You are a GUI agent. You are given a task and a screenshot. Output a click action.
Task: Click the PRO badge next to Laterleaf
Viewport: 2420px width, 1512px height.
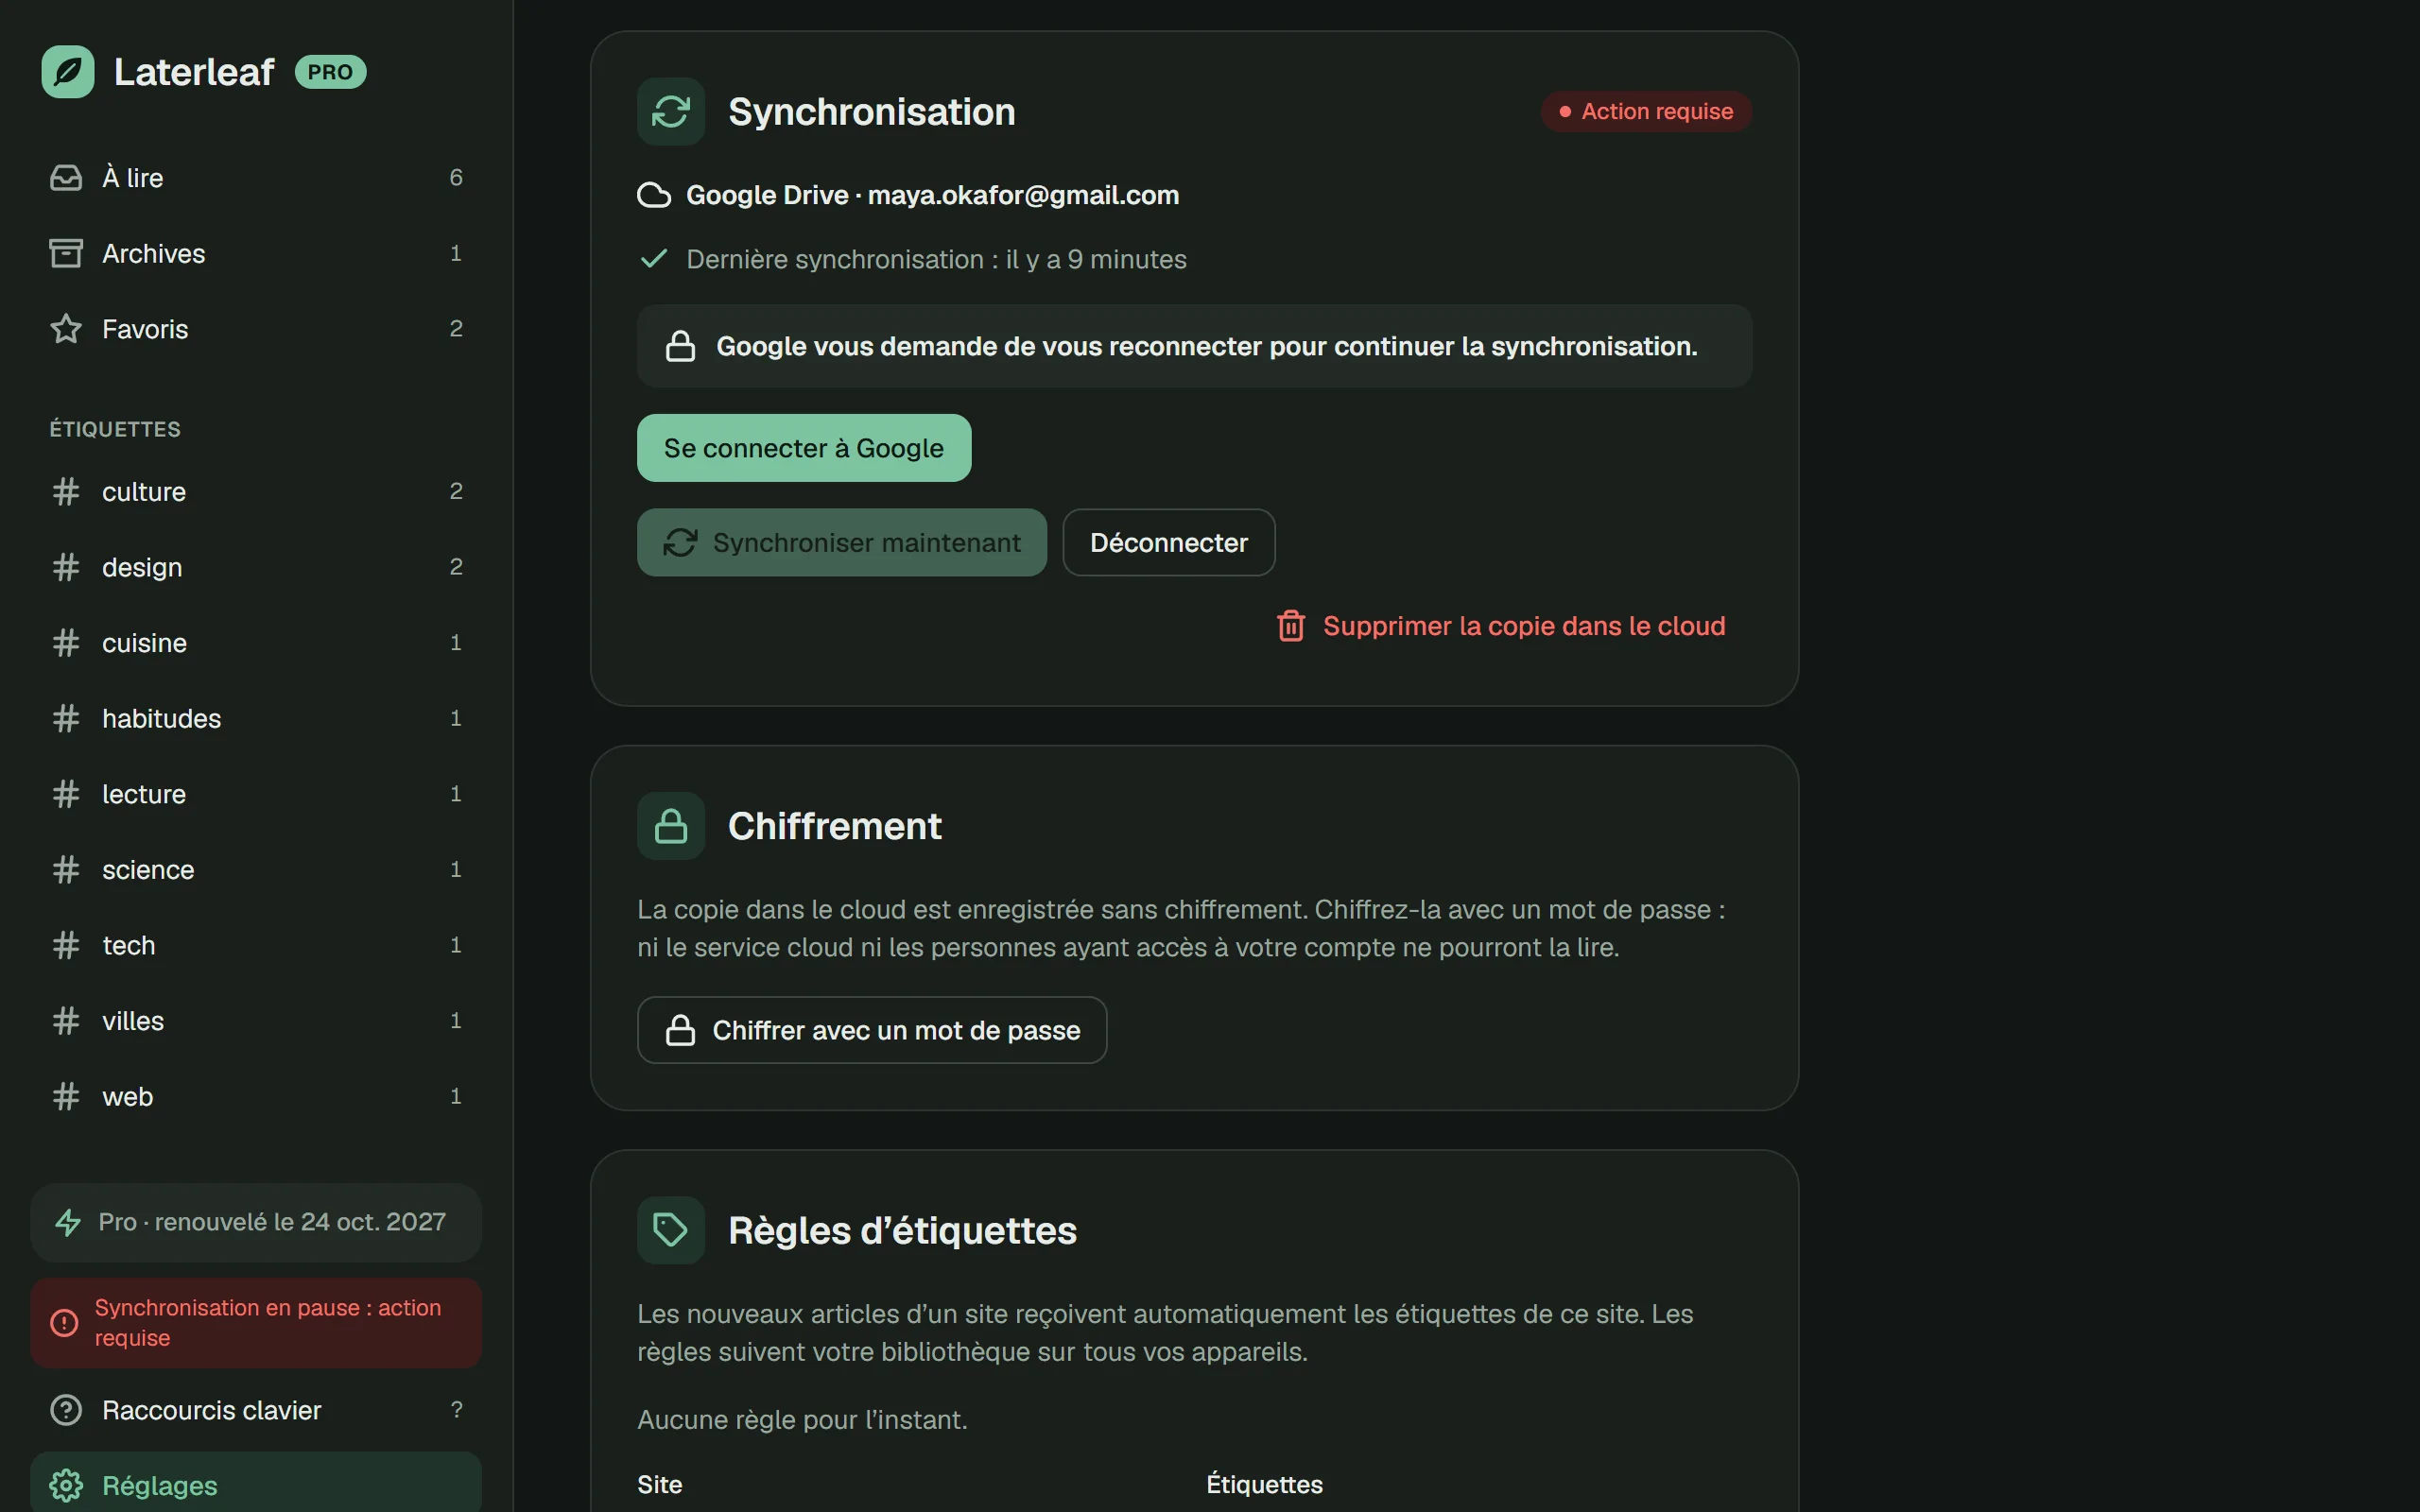pyautogui.click(x=330, y=72)
